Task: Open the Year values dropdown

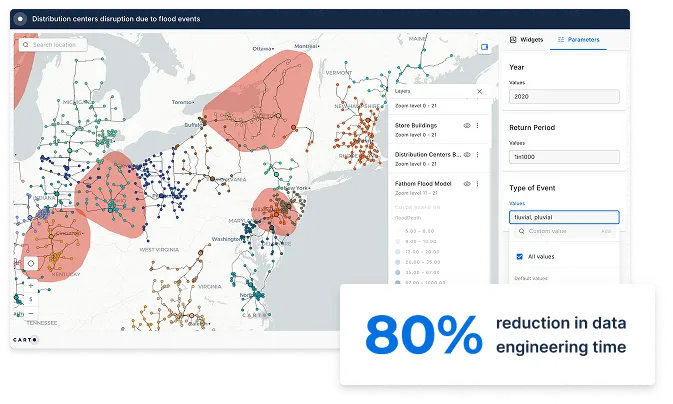Action: [564, 97]
